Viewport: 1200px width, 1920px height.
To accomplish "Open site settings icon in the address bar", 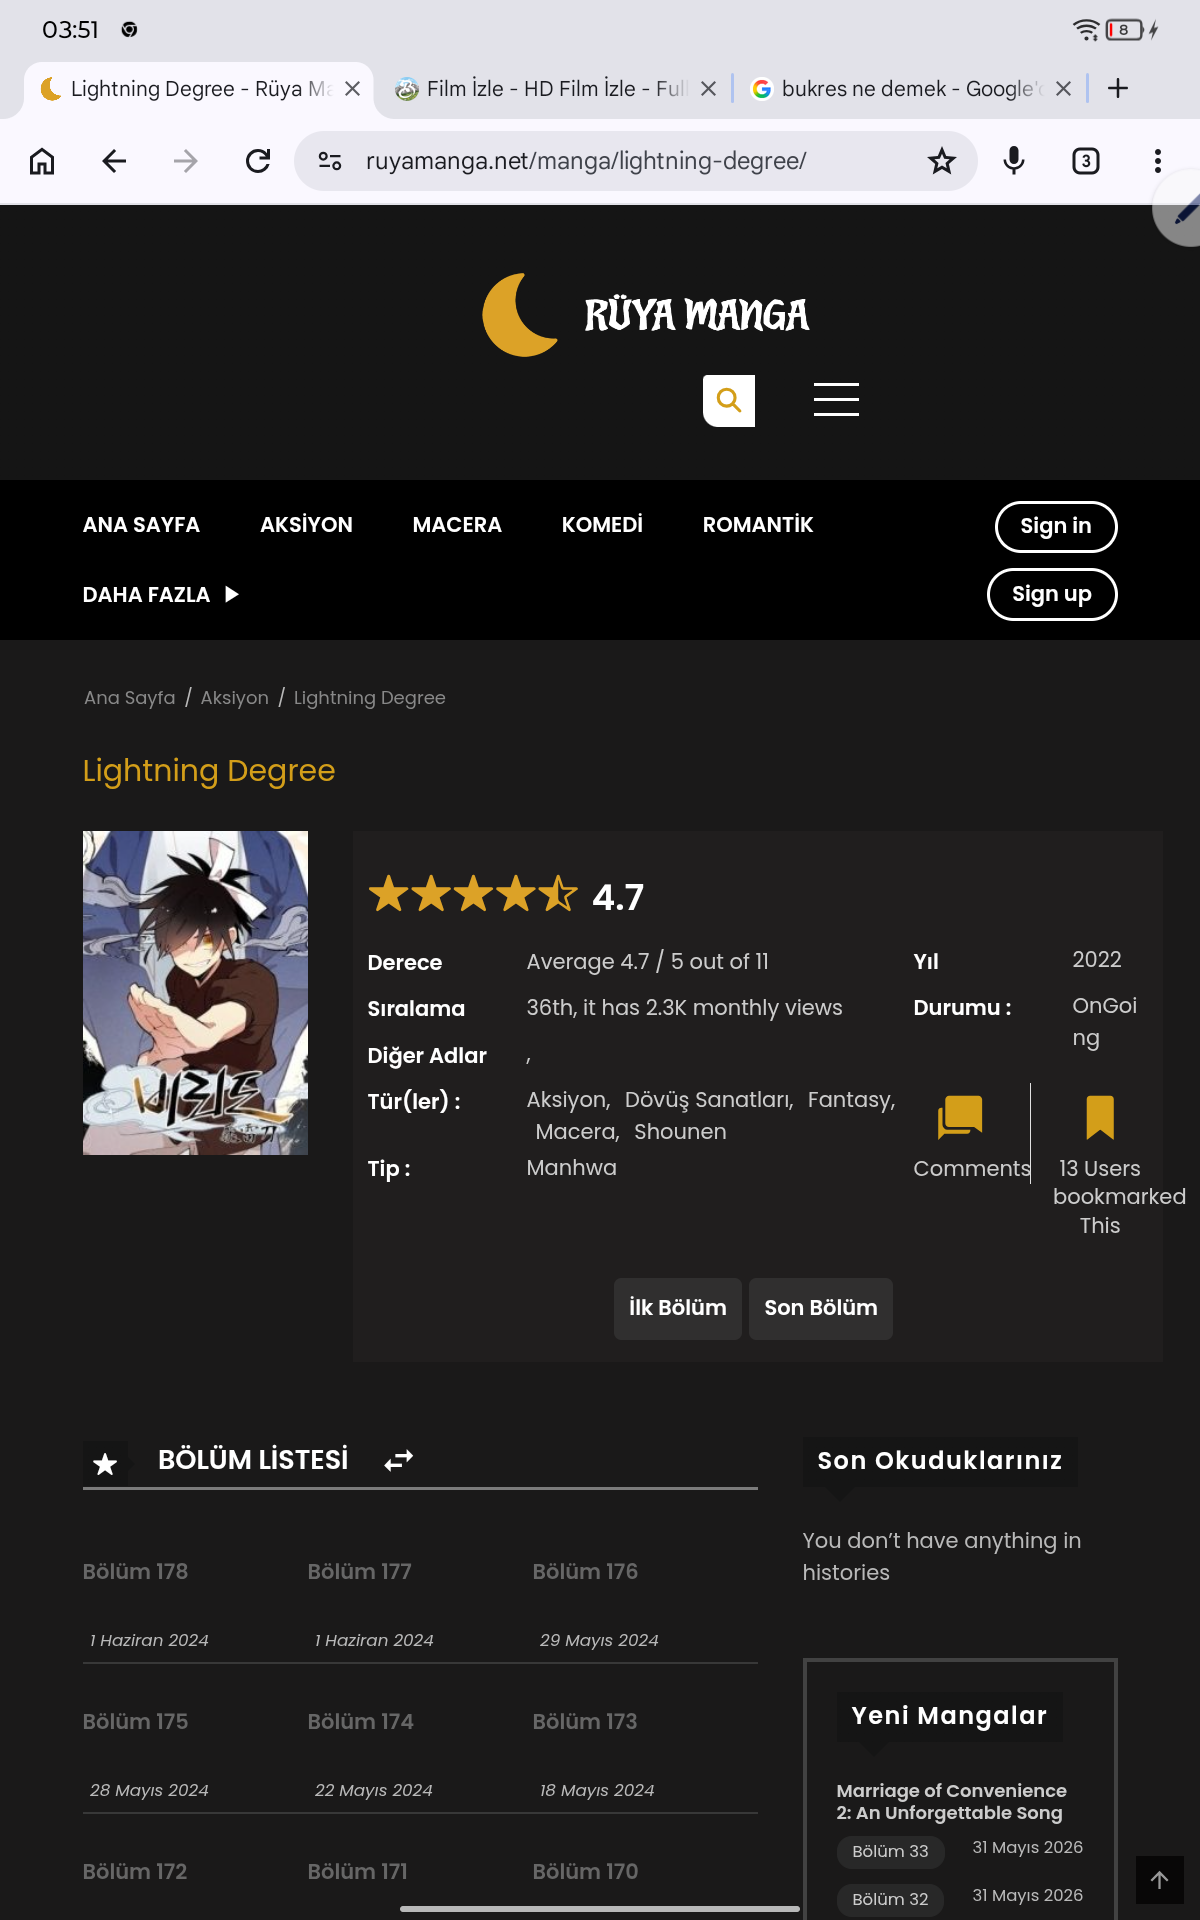I will click(330, 161).
